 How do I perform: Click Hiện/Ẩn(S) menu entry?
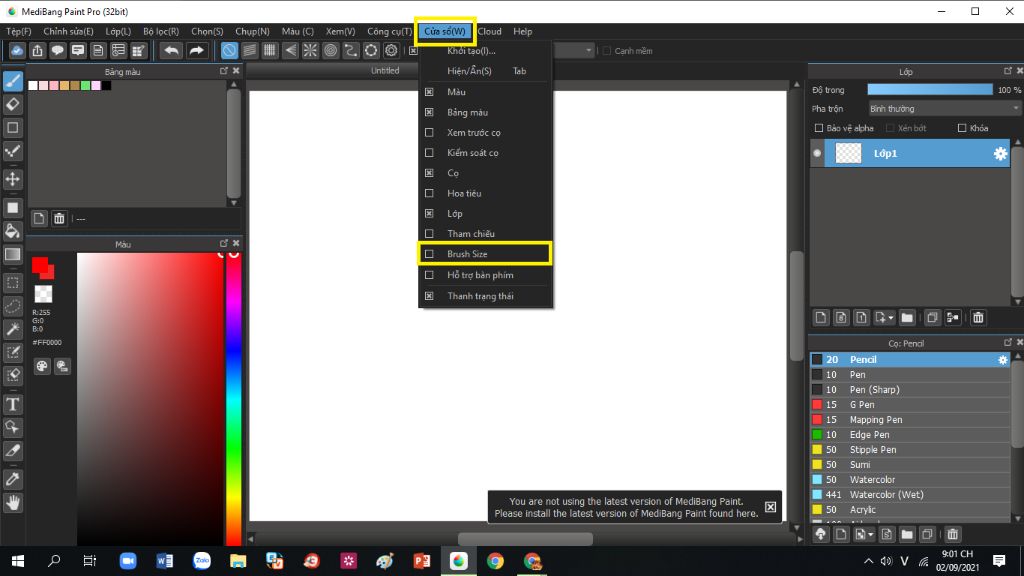pos(485,71)
